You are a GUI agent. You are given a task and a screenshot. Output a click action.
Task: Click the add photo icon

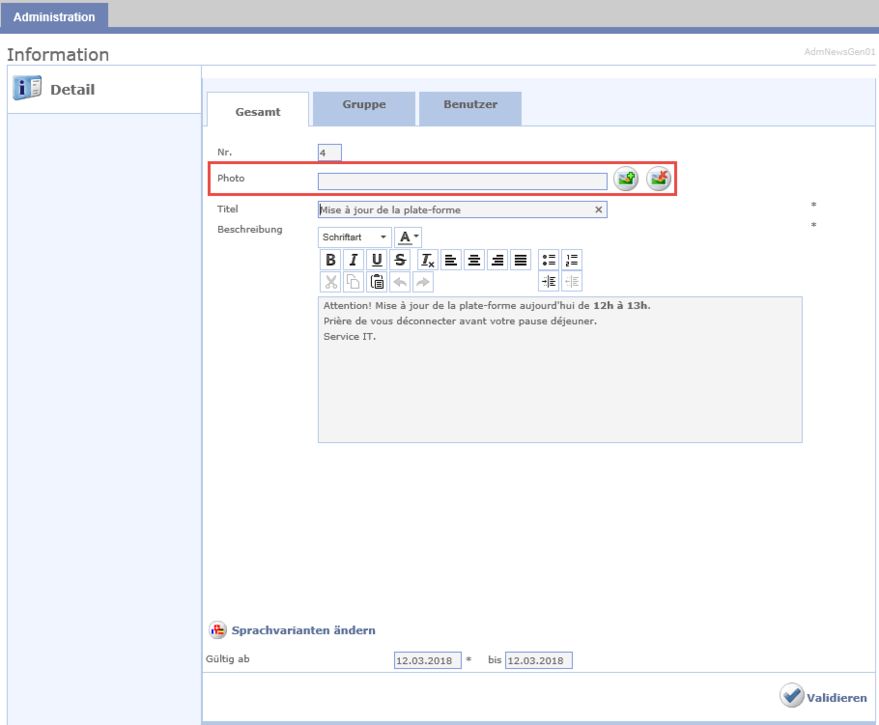[x=626, y=179]
